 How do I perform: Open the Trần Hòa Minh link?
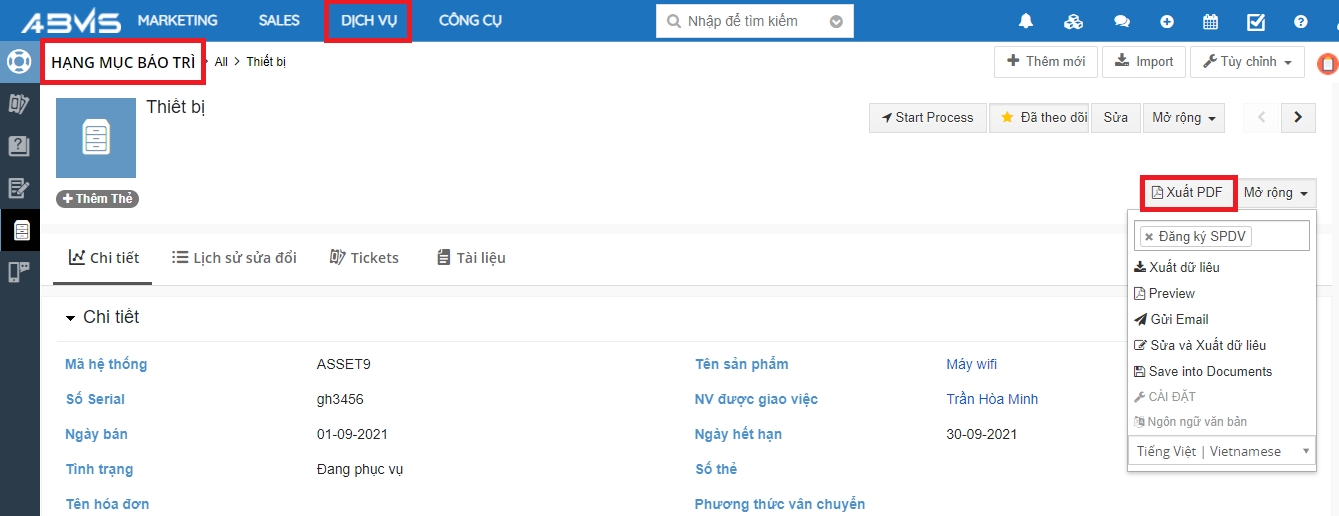[x=991, y=399]
